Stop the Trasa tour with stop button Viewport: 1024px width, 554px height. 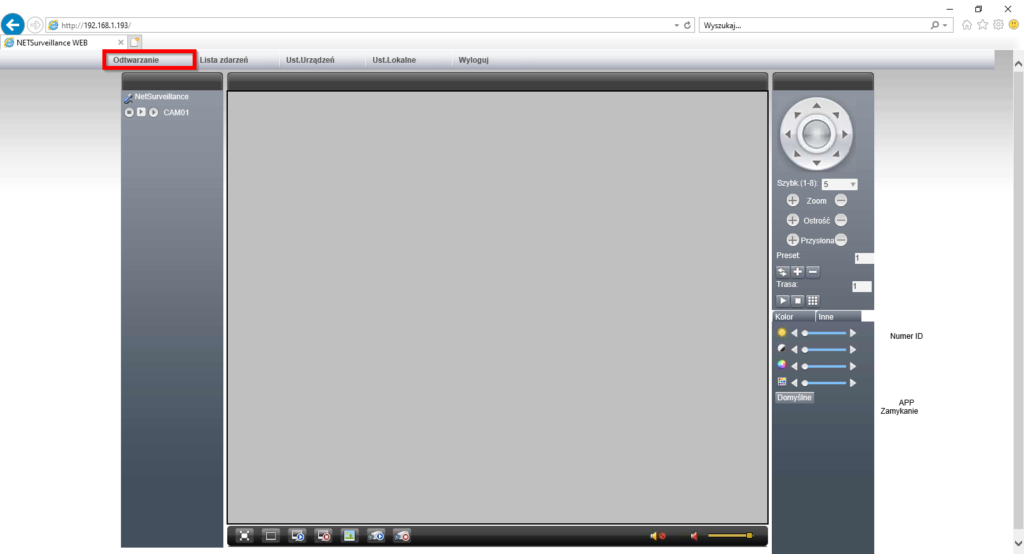[798, 300]
